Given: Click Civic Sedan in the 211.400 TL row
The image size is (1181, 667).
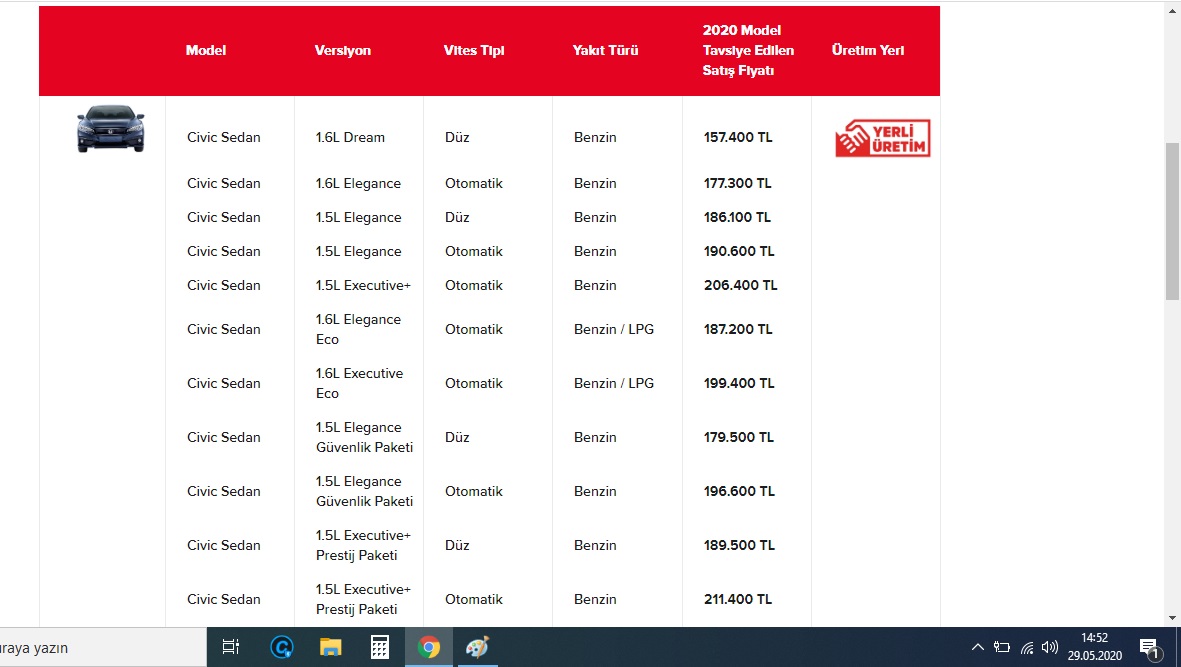Looking at the screenshot, I should tap(224, 600).
